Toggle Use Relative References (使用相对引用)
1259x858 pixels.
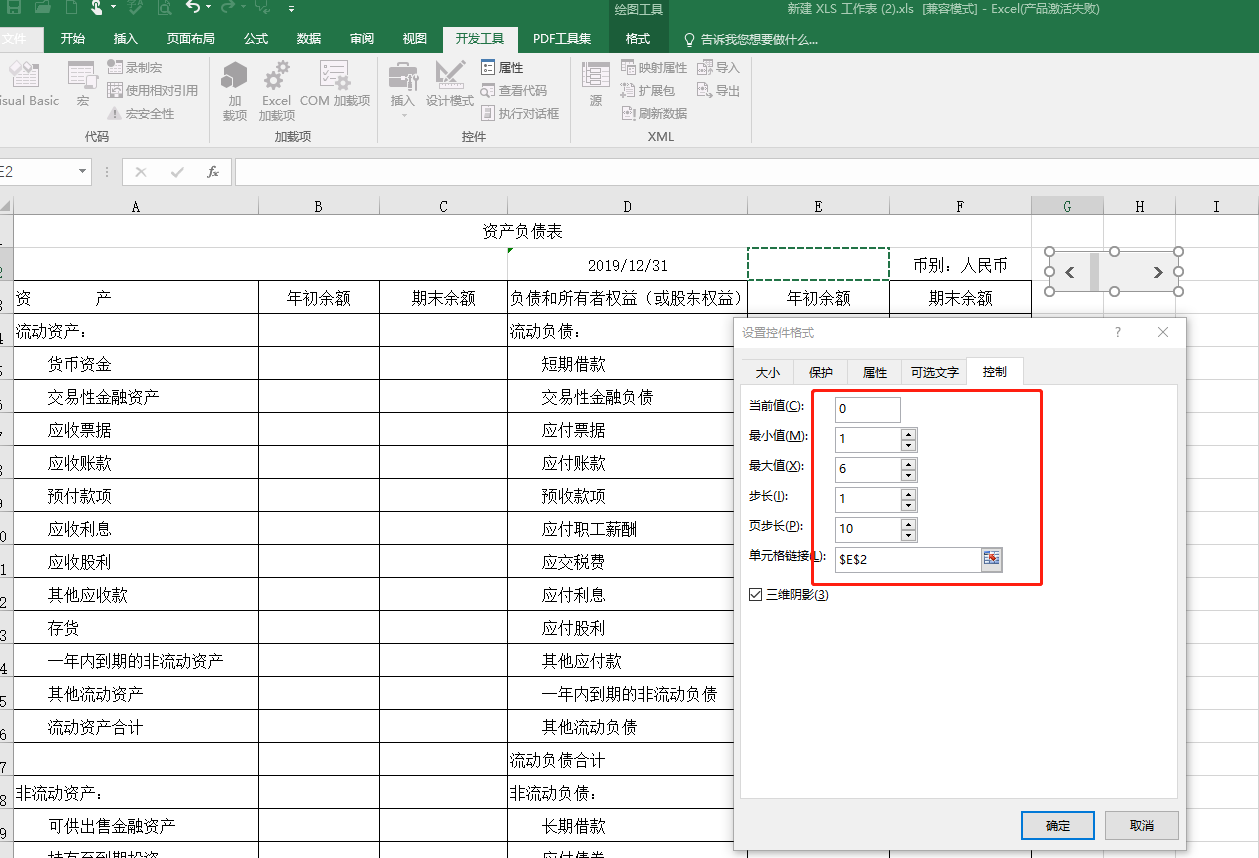152,90
